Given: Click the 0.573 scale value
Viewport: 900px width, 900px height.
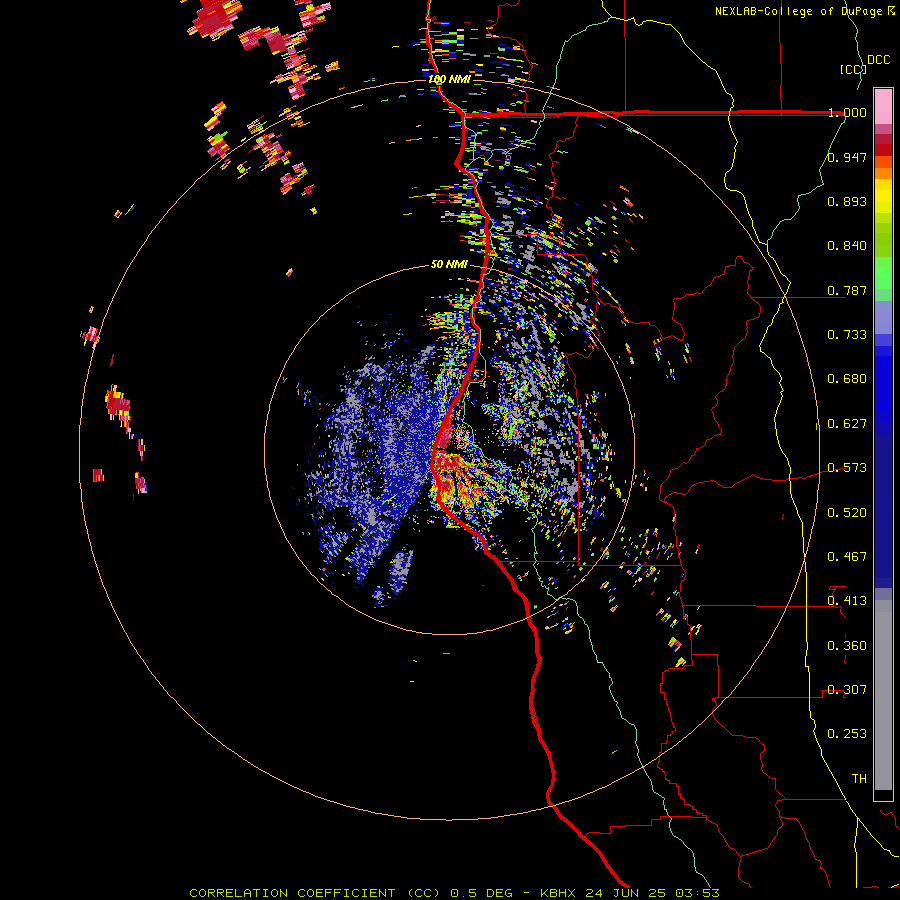Looking at the screenshot, I should (847, 468).
